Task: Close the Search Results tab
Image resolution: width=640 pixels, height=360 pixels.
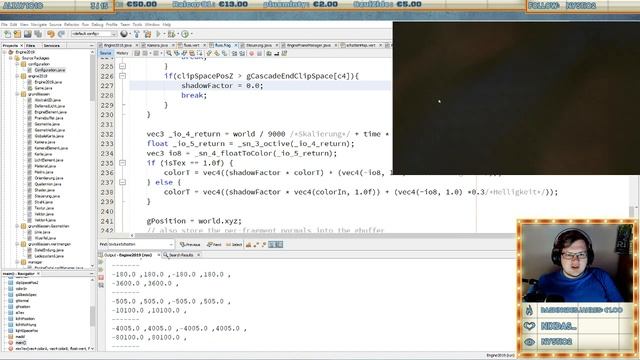Action: [x=198, y=255]
